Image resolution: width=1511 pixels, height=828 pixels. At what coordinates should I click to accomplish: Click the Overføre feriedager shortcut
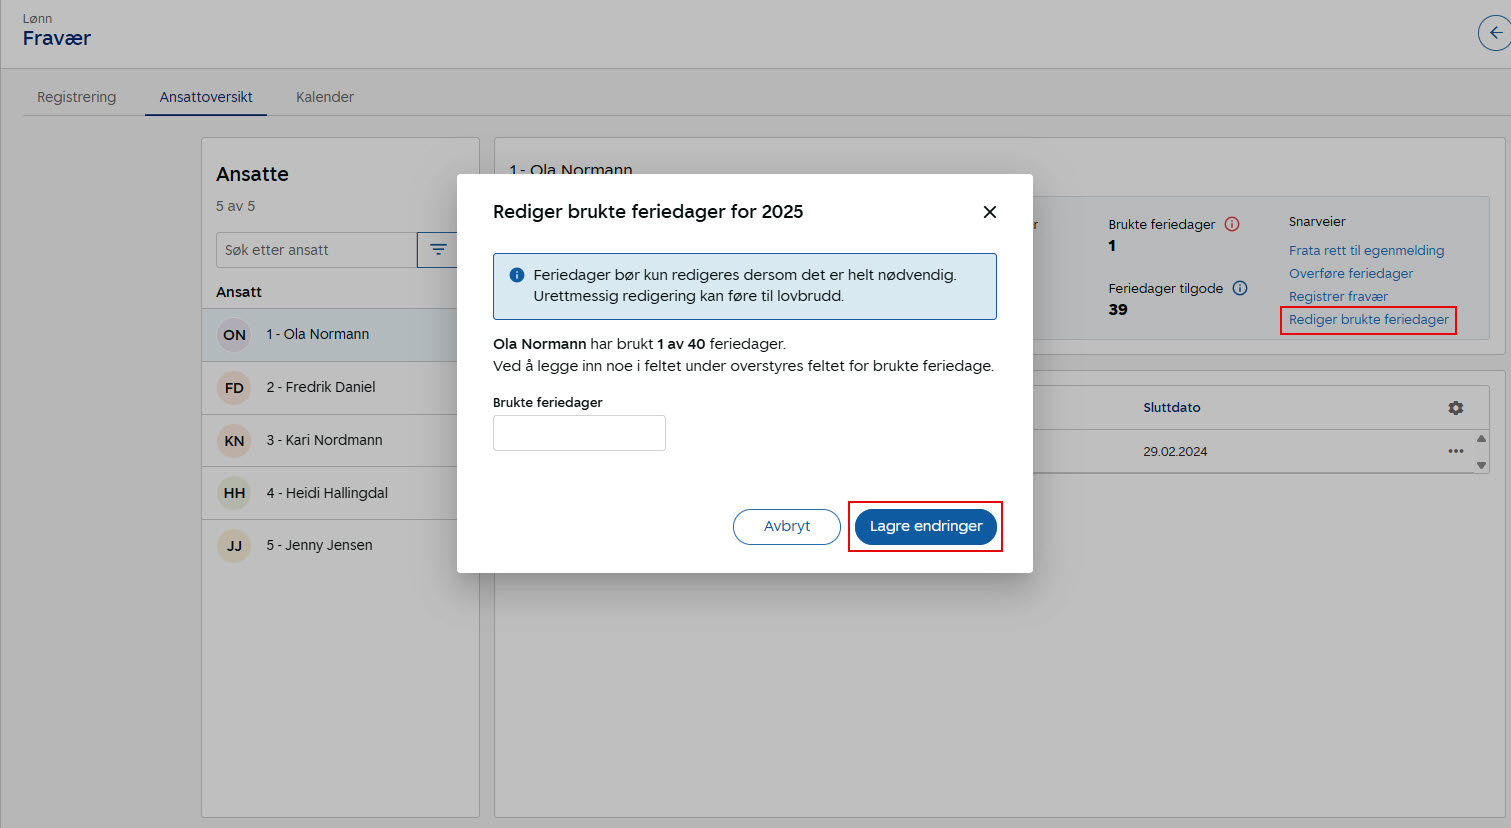(x=1350, y=273)
